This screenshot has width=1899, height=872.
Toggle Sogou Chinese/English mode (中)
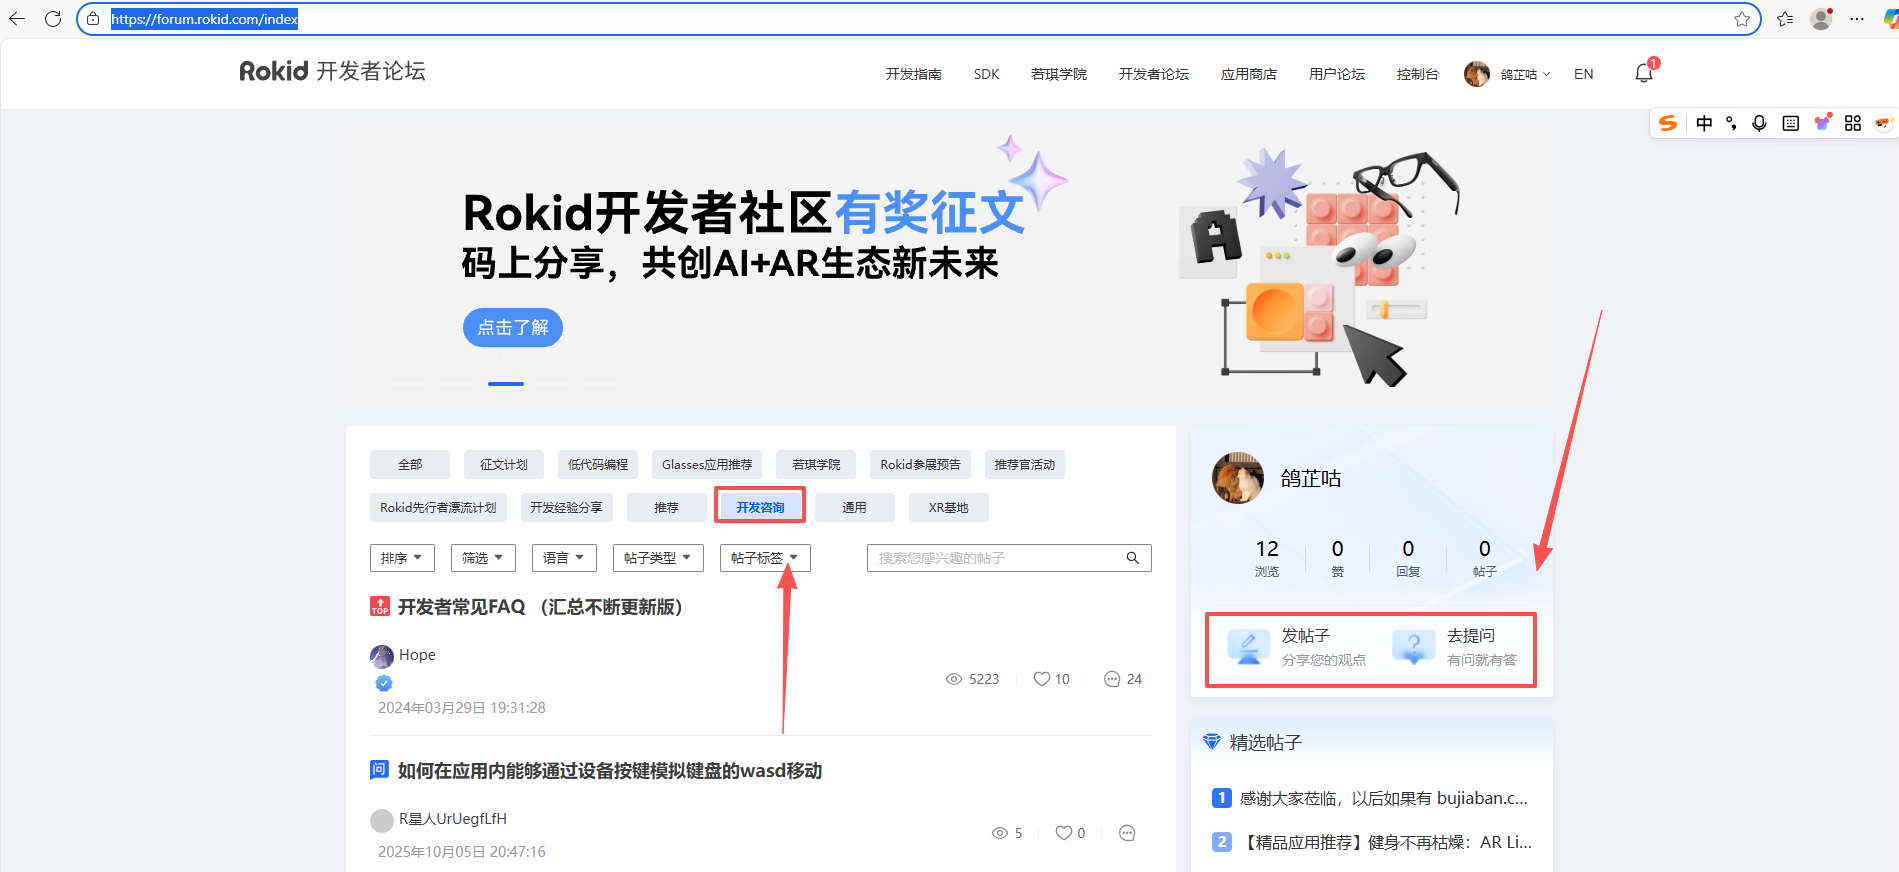(1704, 123)
